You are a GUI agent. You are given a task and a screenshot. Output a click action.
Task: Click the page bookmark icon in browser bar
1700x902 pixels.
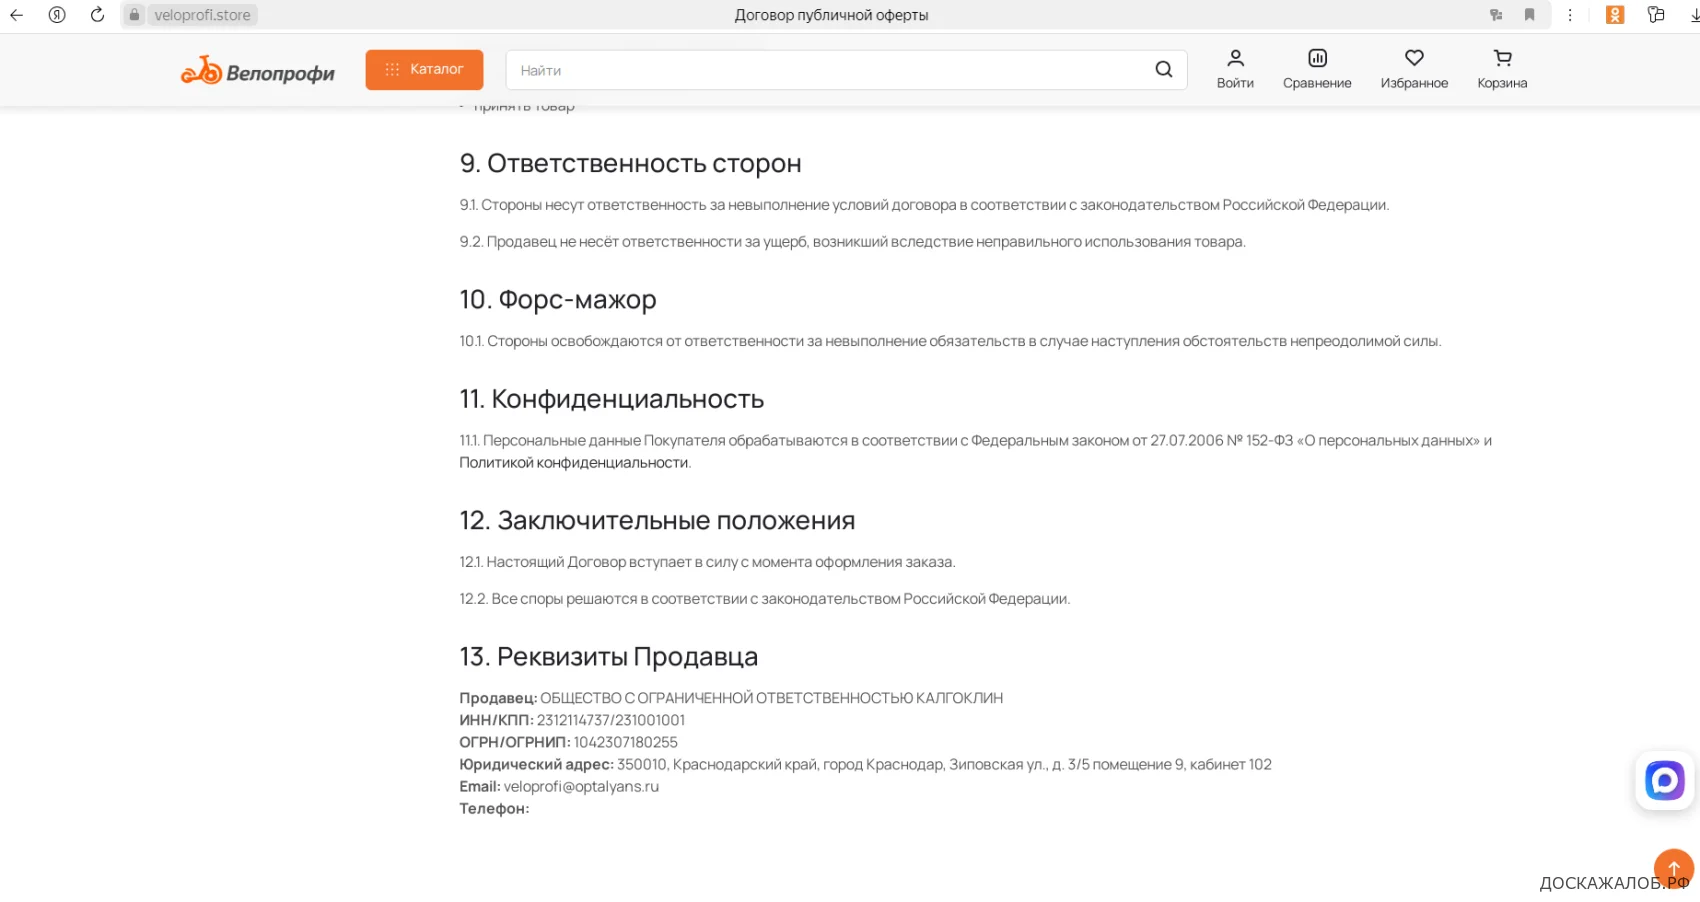(1529, 15)
